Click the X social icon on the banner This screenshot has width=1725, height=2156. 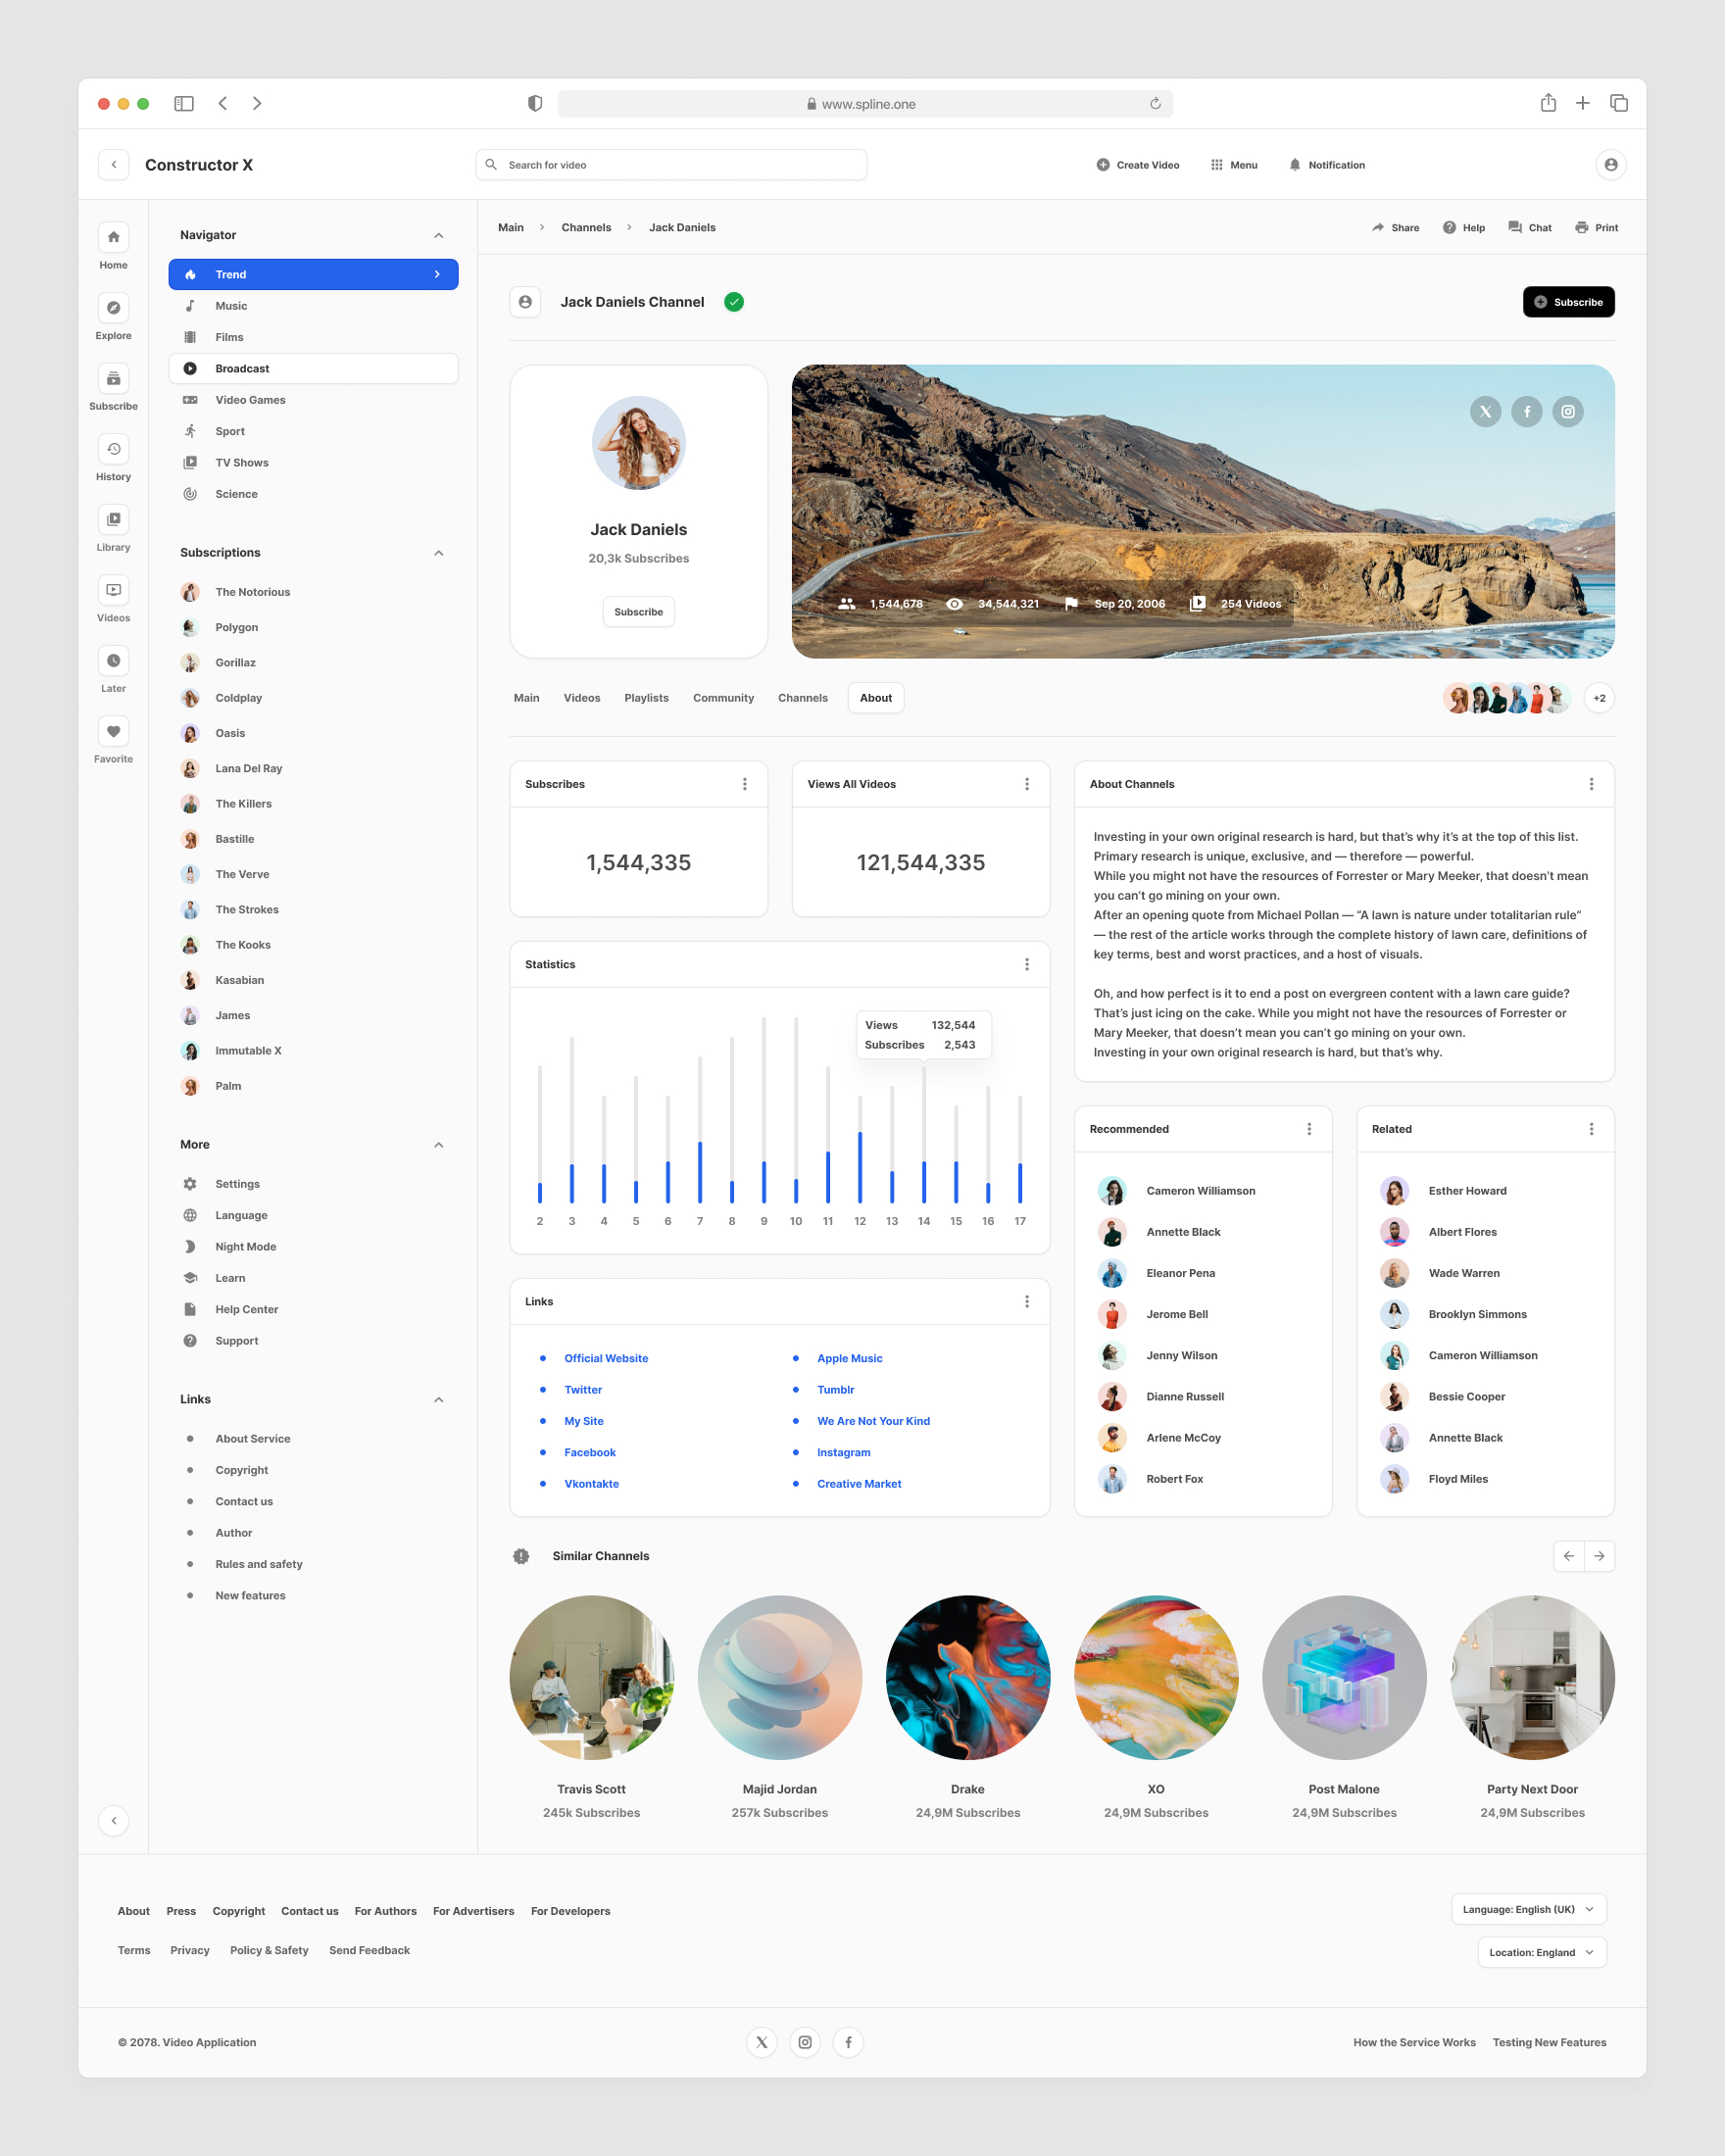pyautogui.click(x=1485, y=411)
